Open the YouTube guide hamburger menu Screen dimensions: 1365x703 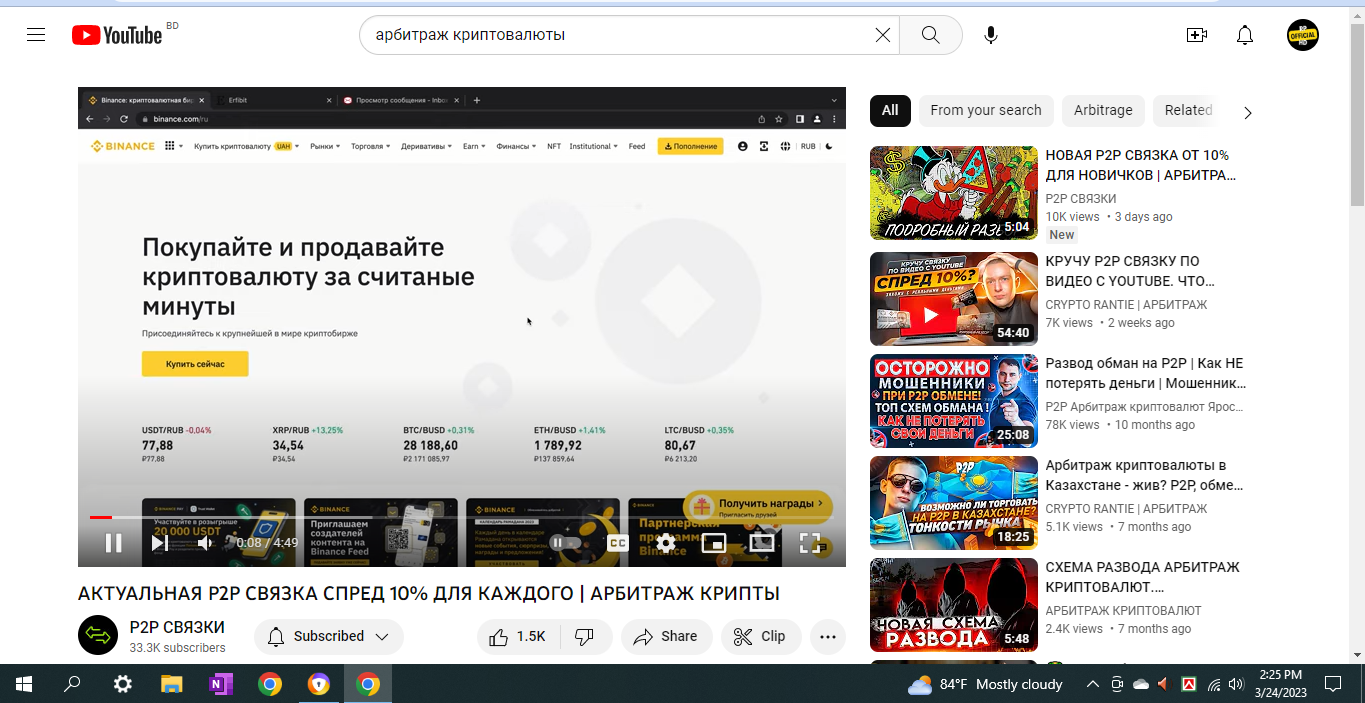(x=36, y=35)
